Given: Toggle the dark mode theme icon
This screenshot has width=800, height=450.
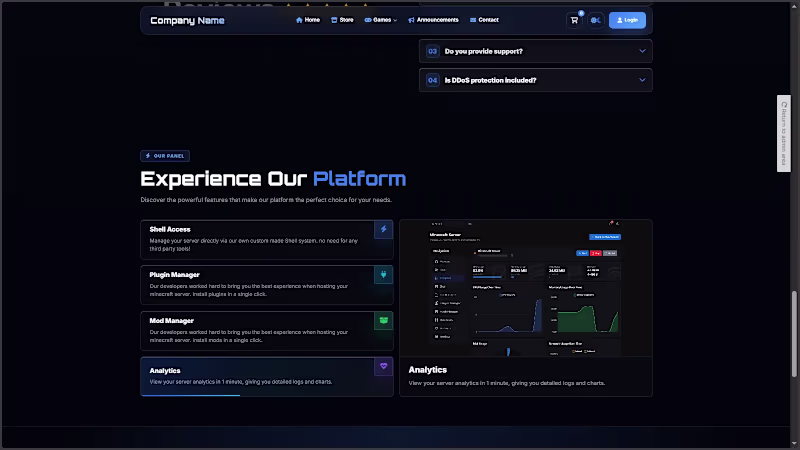Looking at the screenshot, I should tap(595, 20).
